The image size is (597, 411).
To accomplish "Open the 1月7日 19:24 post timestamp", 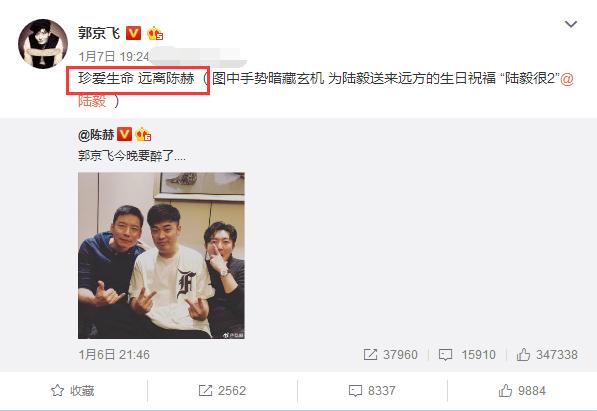I will point(114,57).
